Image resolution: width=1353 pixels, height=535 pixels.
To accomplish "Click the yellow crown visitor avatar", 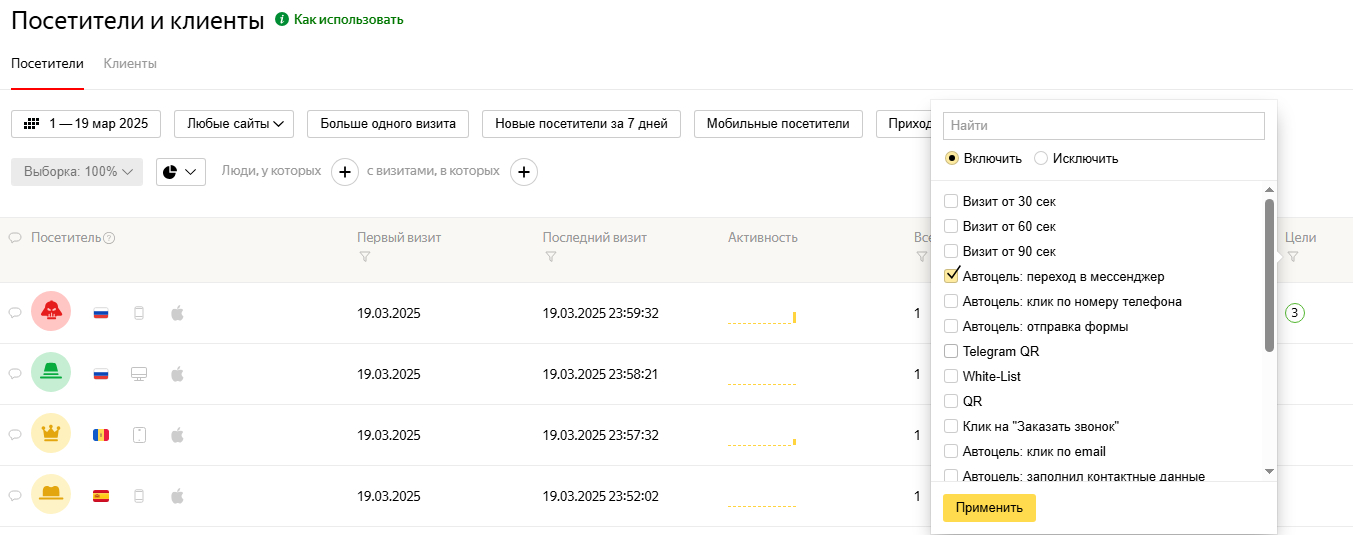I will [51, 434].
